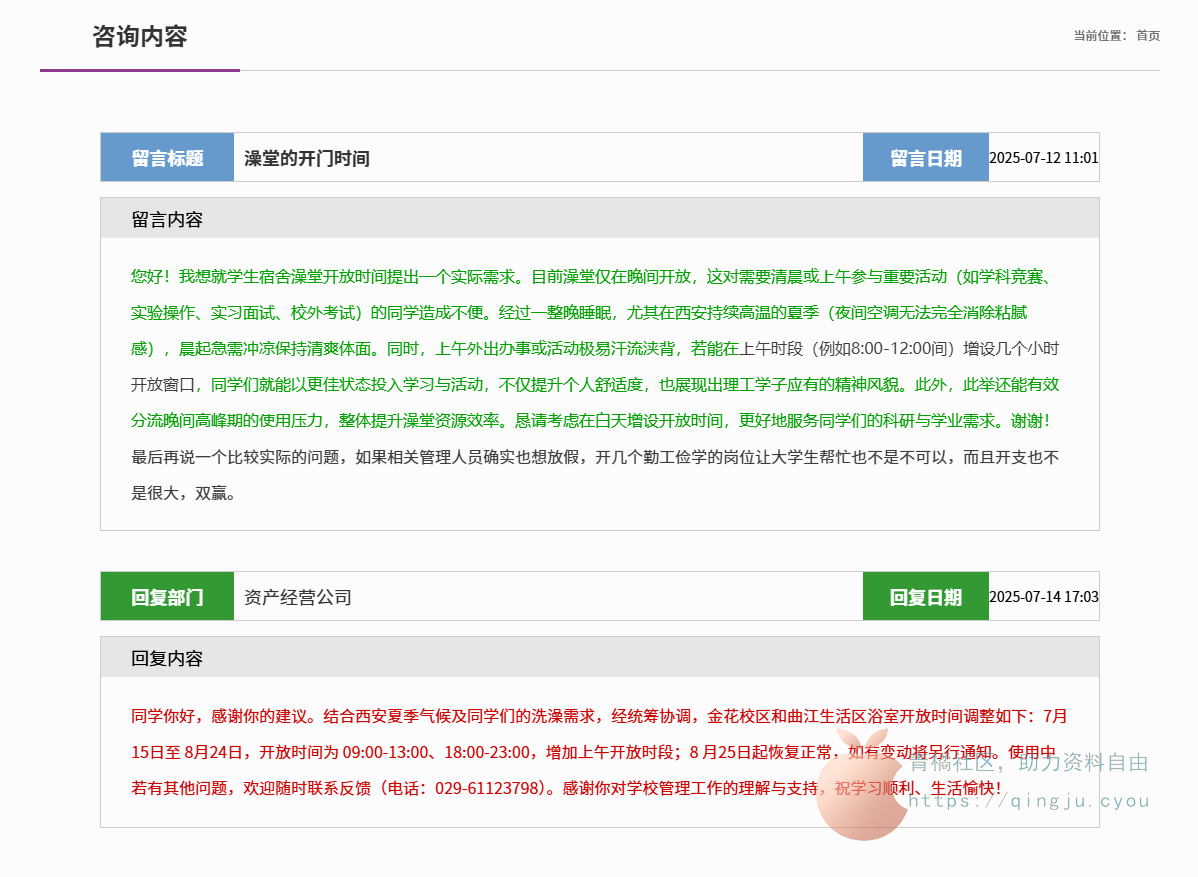The image size is (1198, 877).
Task: Click the green 回复部门 label
Action: [x=167, y=597]
